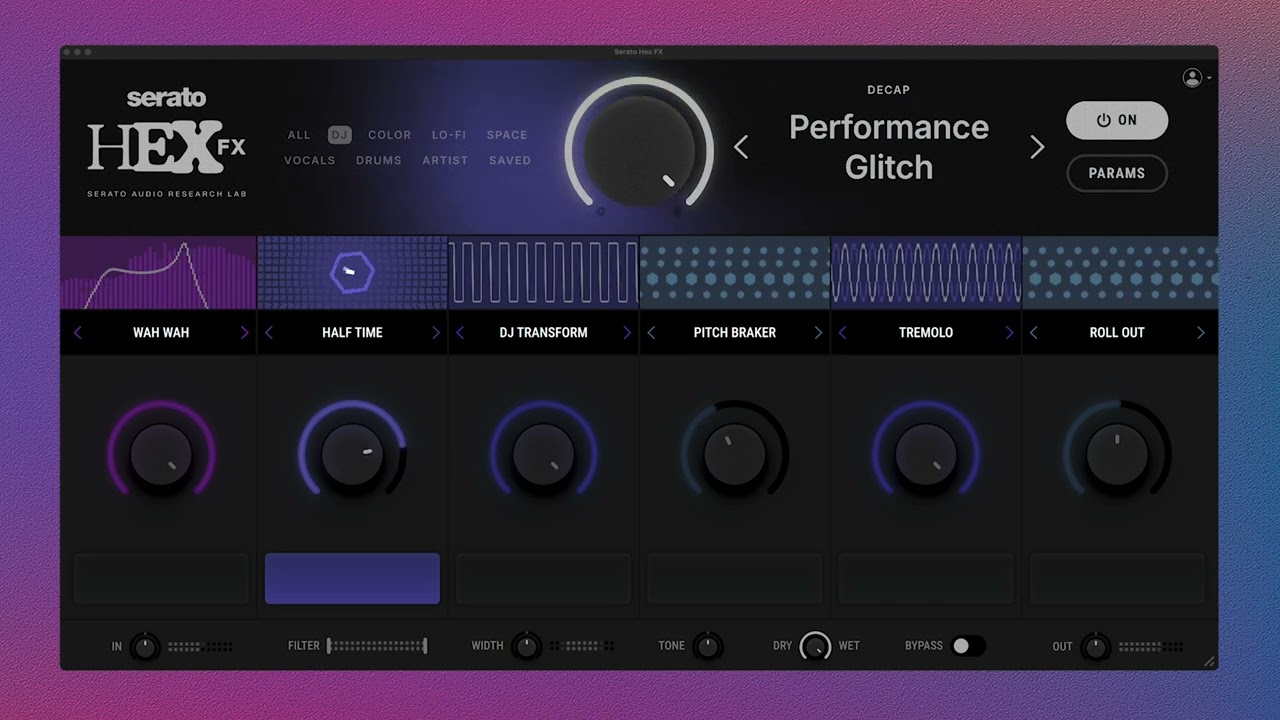Open the PARAMS panel
Image resolution: width=1280 pixels, height=720 pixels.
1117,173
